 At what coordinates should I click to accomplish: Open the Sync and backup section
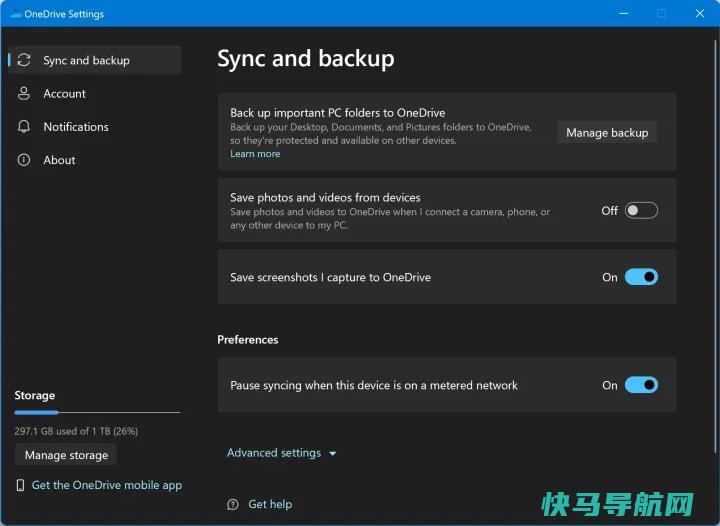click(95, 60)
